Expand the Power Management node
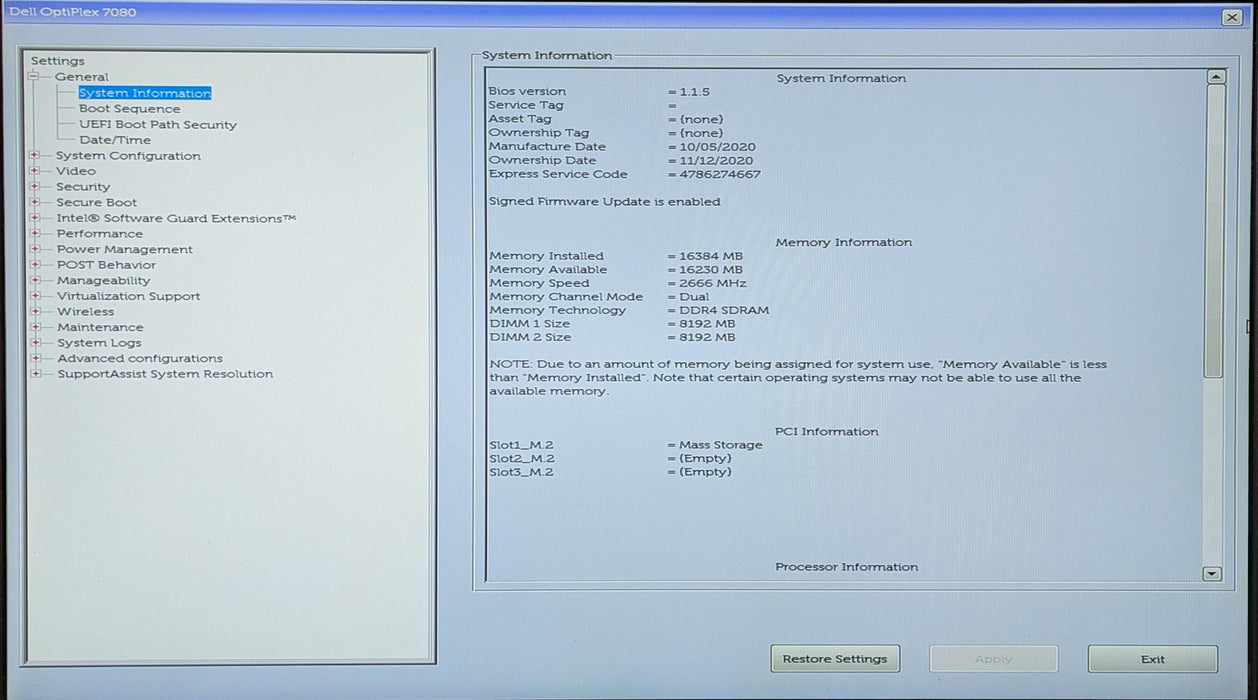 (35, 249)
